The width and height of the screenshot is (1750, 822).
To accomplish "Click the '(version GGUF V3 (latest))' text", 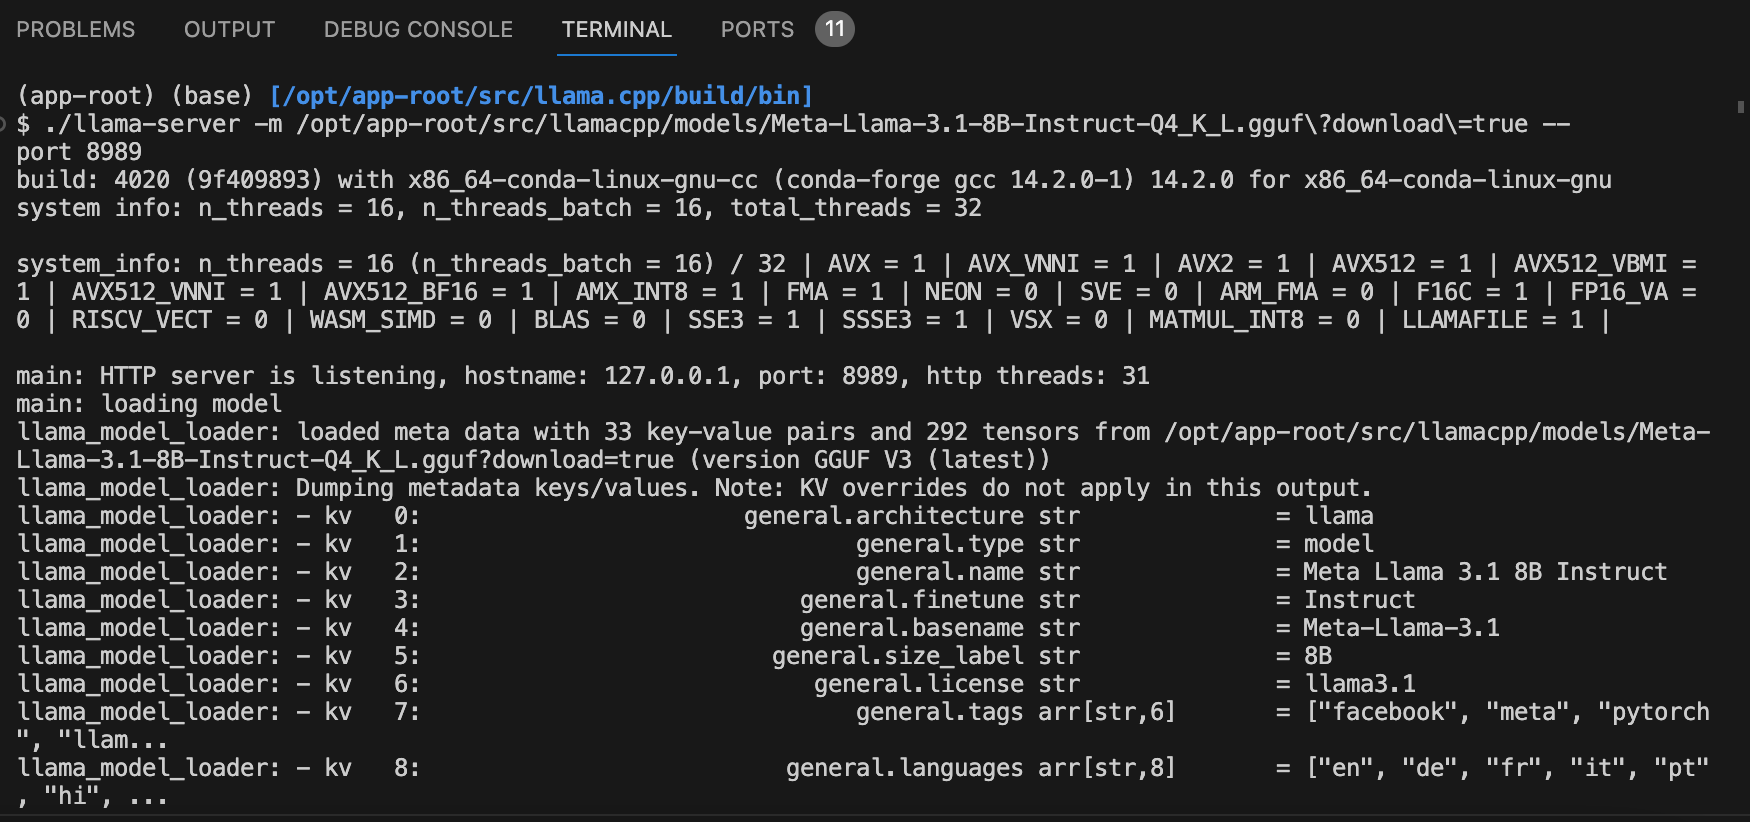I will click(x=870, y=460).
